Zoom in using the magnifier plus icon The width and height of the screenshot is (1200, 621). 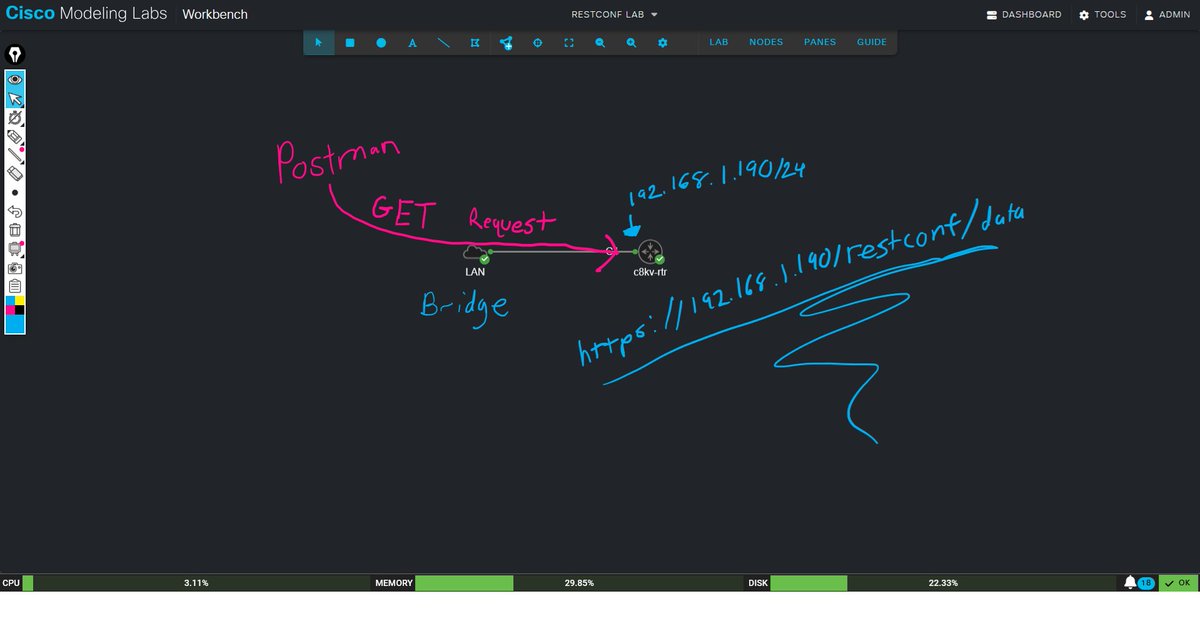coord(631,43)
